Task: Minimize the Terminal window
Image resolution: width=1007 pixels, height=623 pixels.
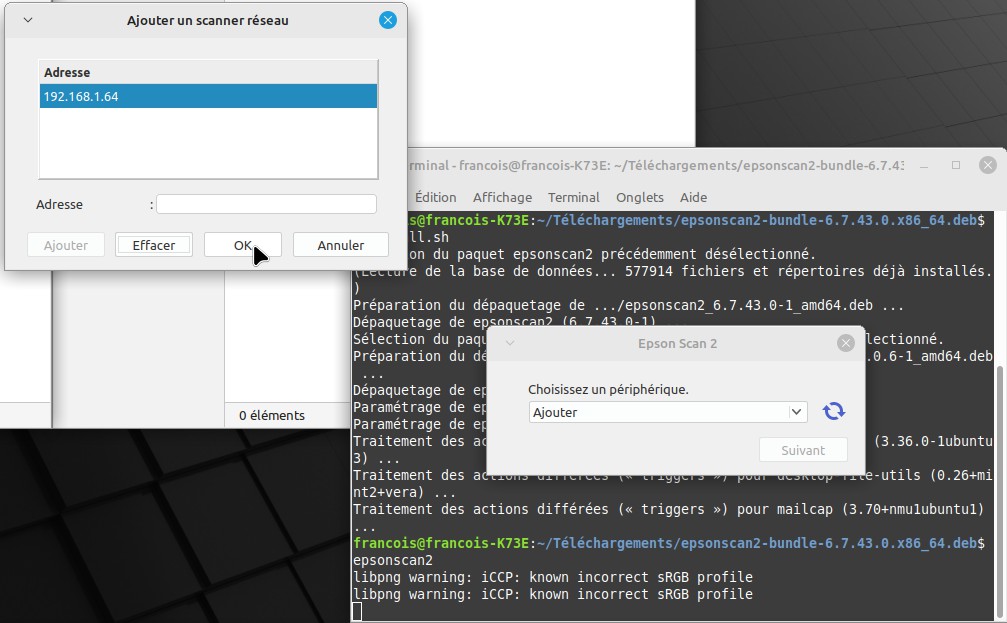Action: pos(924,166)
